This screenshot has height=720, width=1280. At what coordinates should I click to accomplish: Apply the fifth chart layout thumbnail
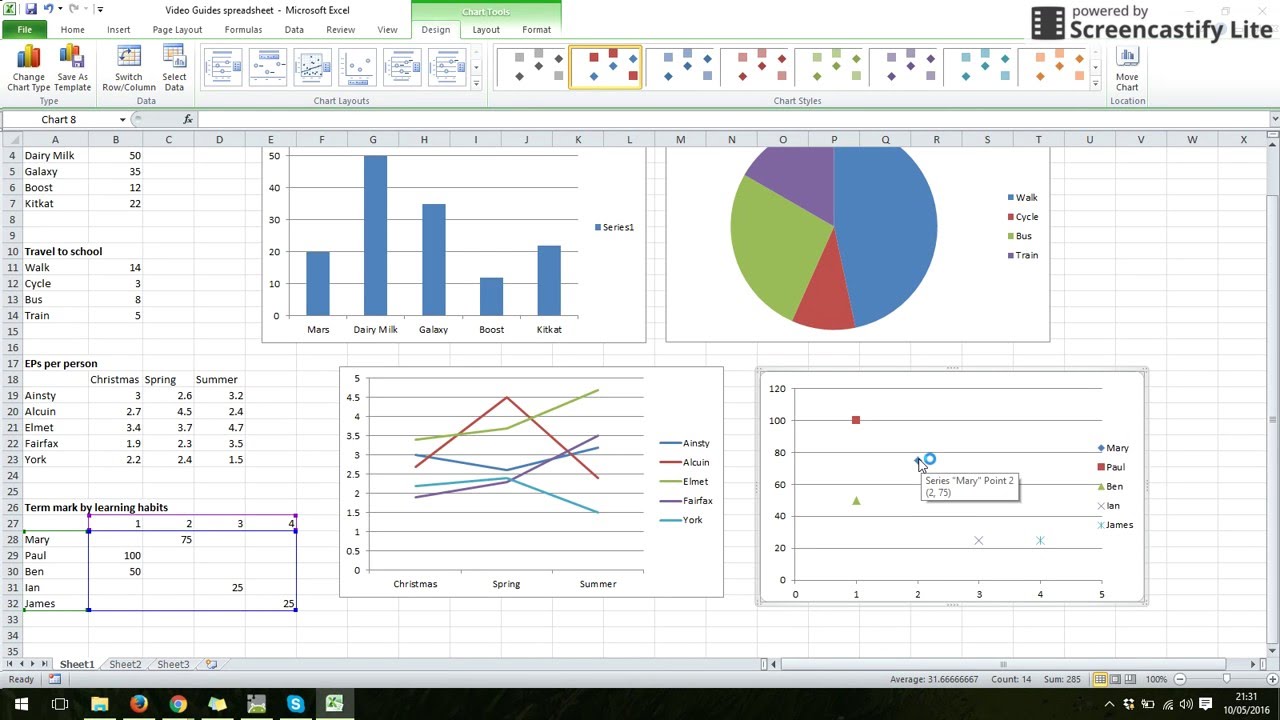tap(403, 67)
